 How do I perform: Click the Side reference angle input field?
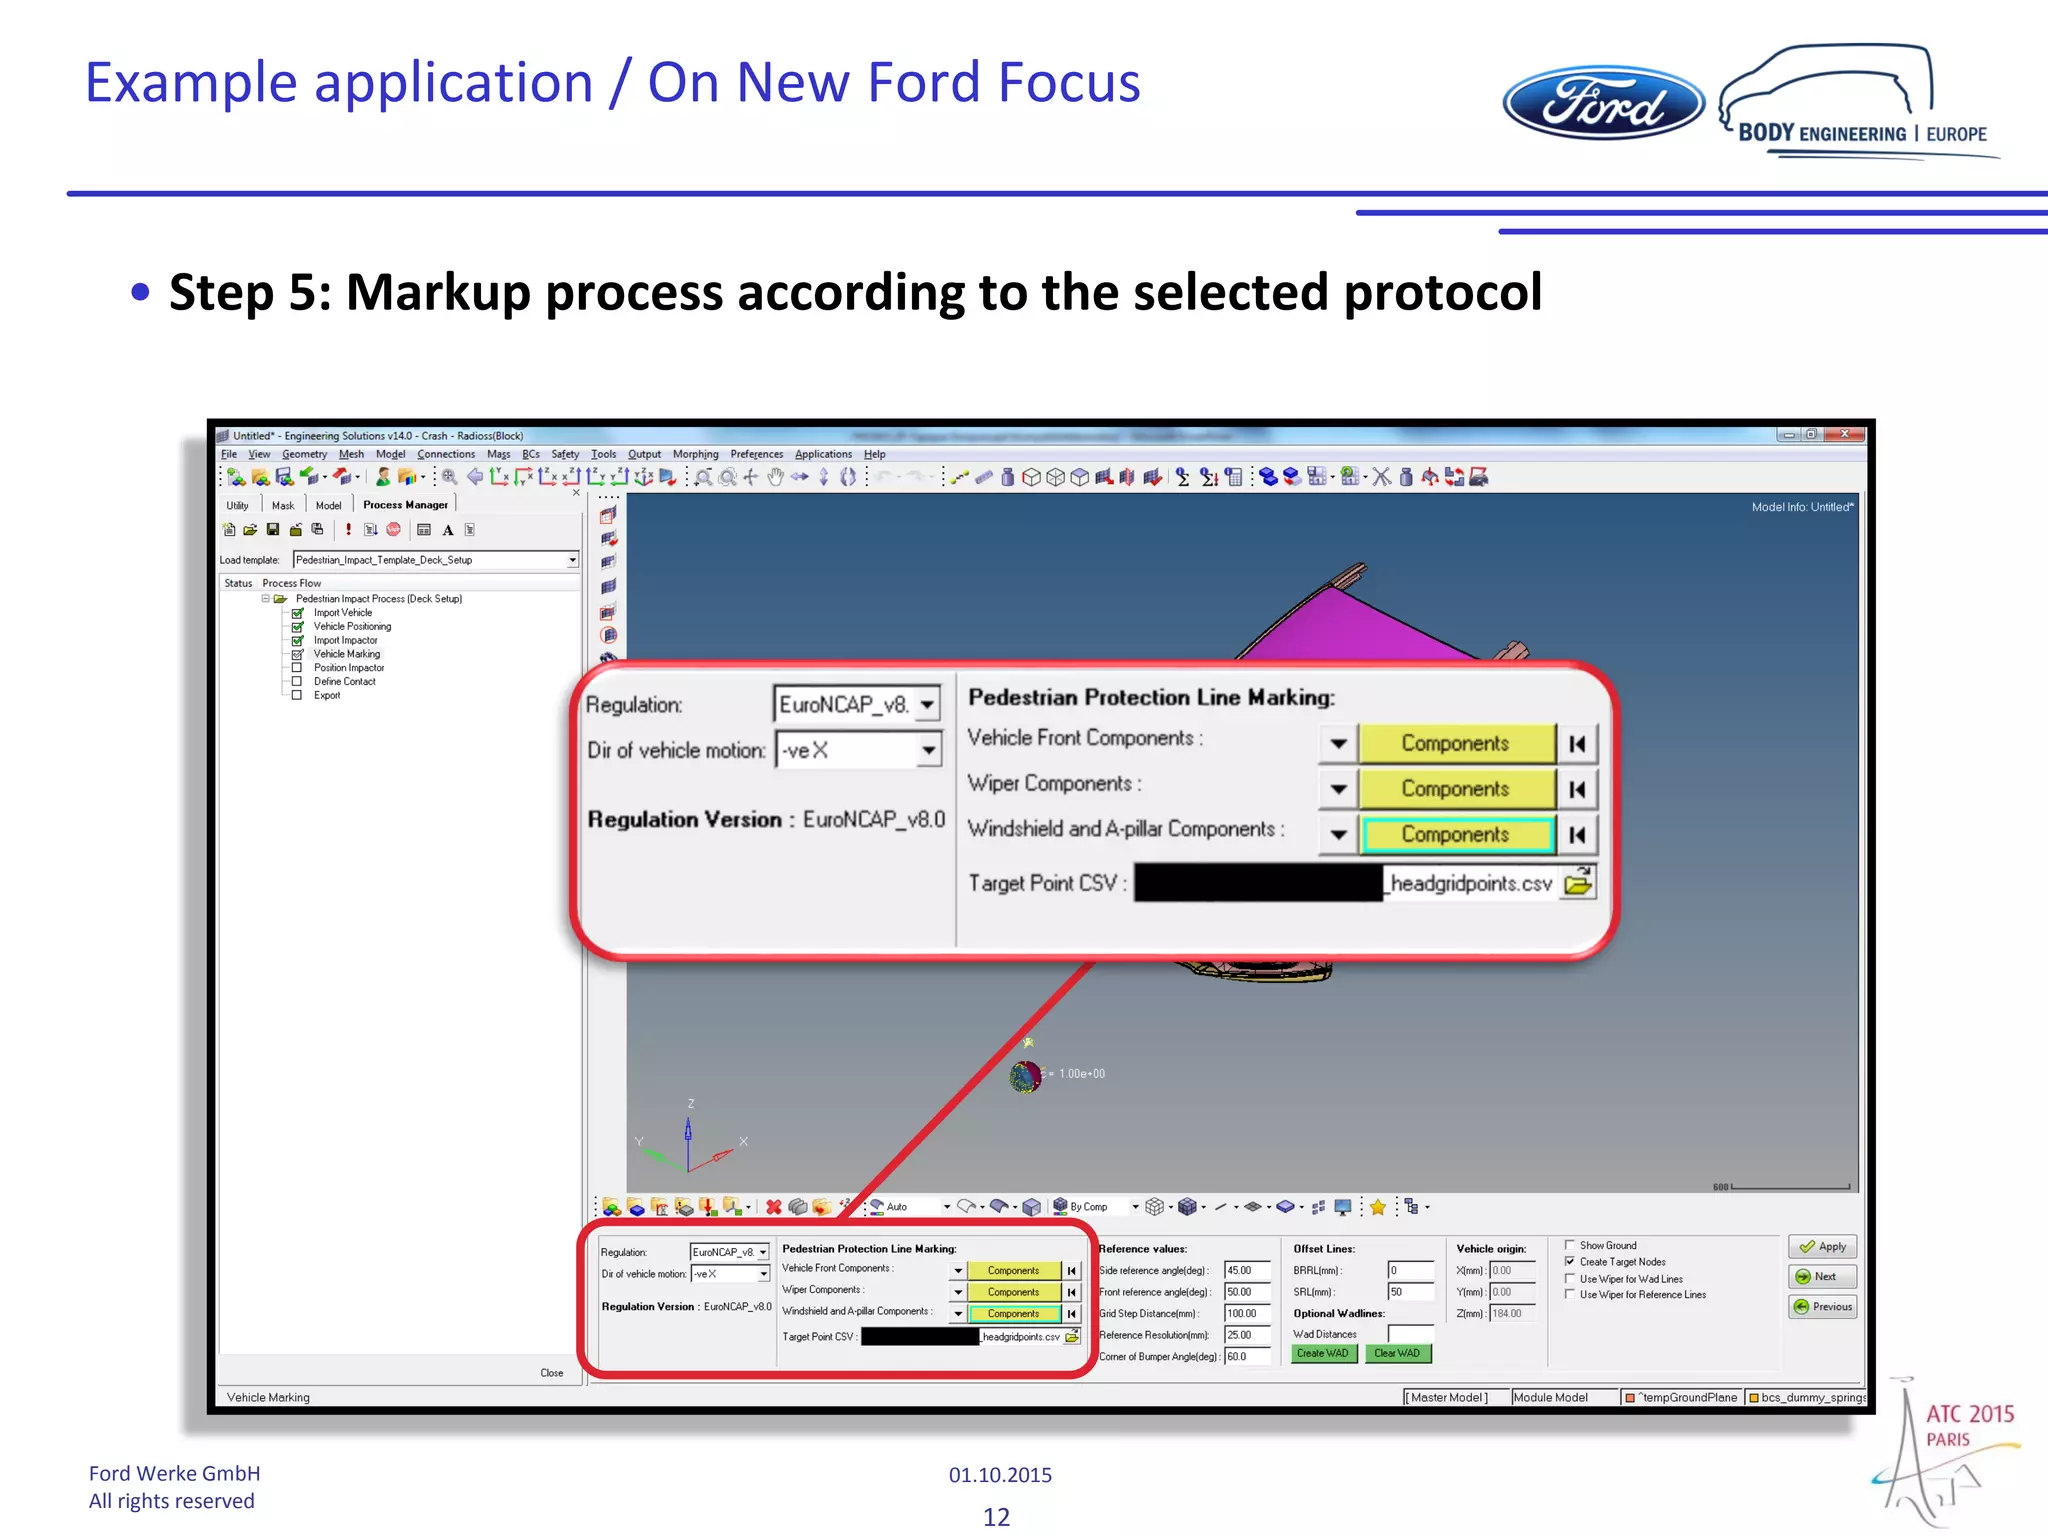(x=1247, y=1271)
